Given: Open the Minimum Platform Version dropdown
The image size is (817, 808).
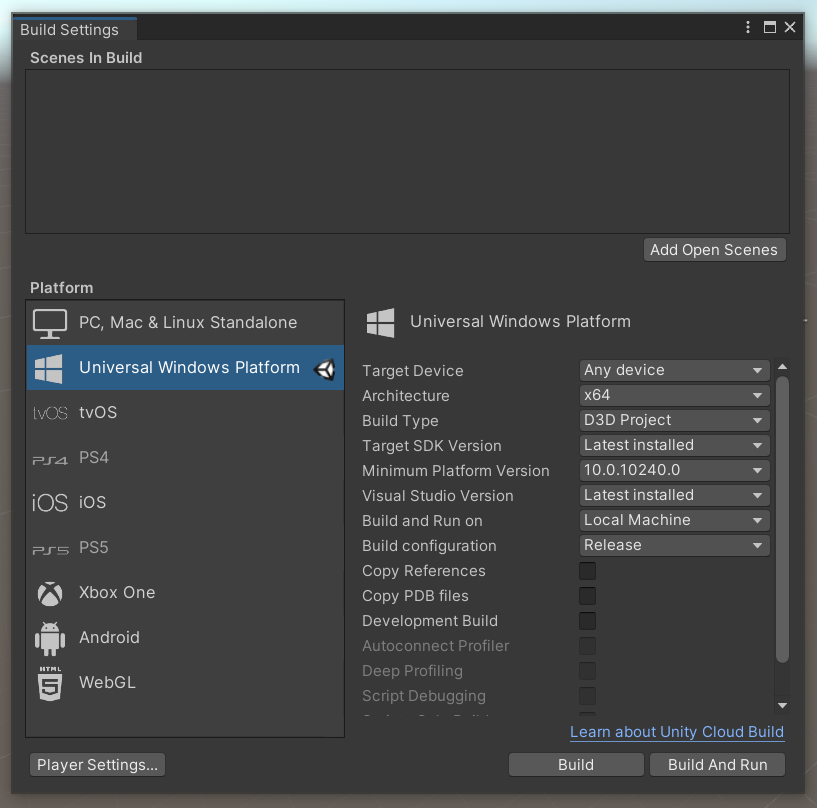Looking at the screenshot, I should (x=674, y=470).
